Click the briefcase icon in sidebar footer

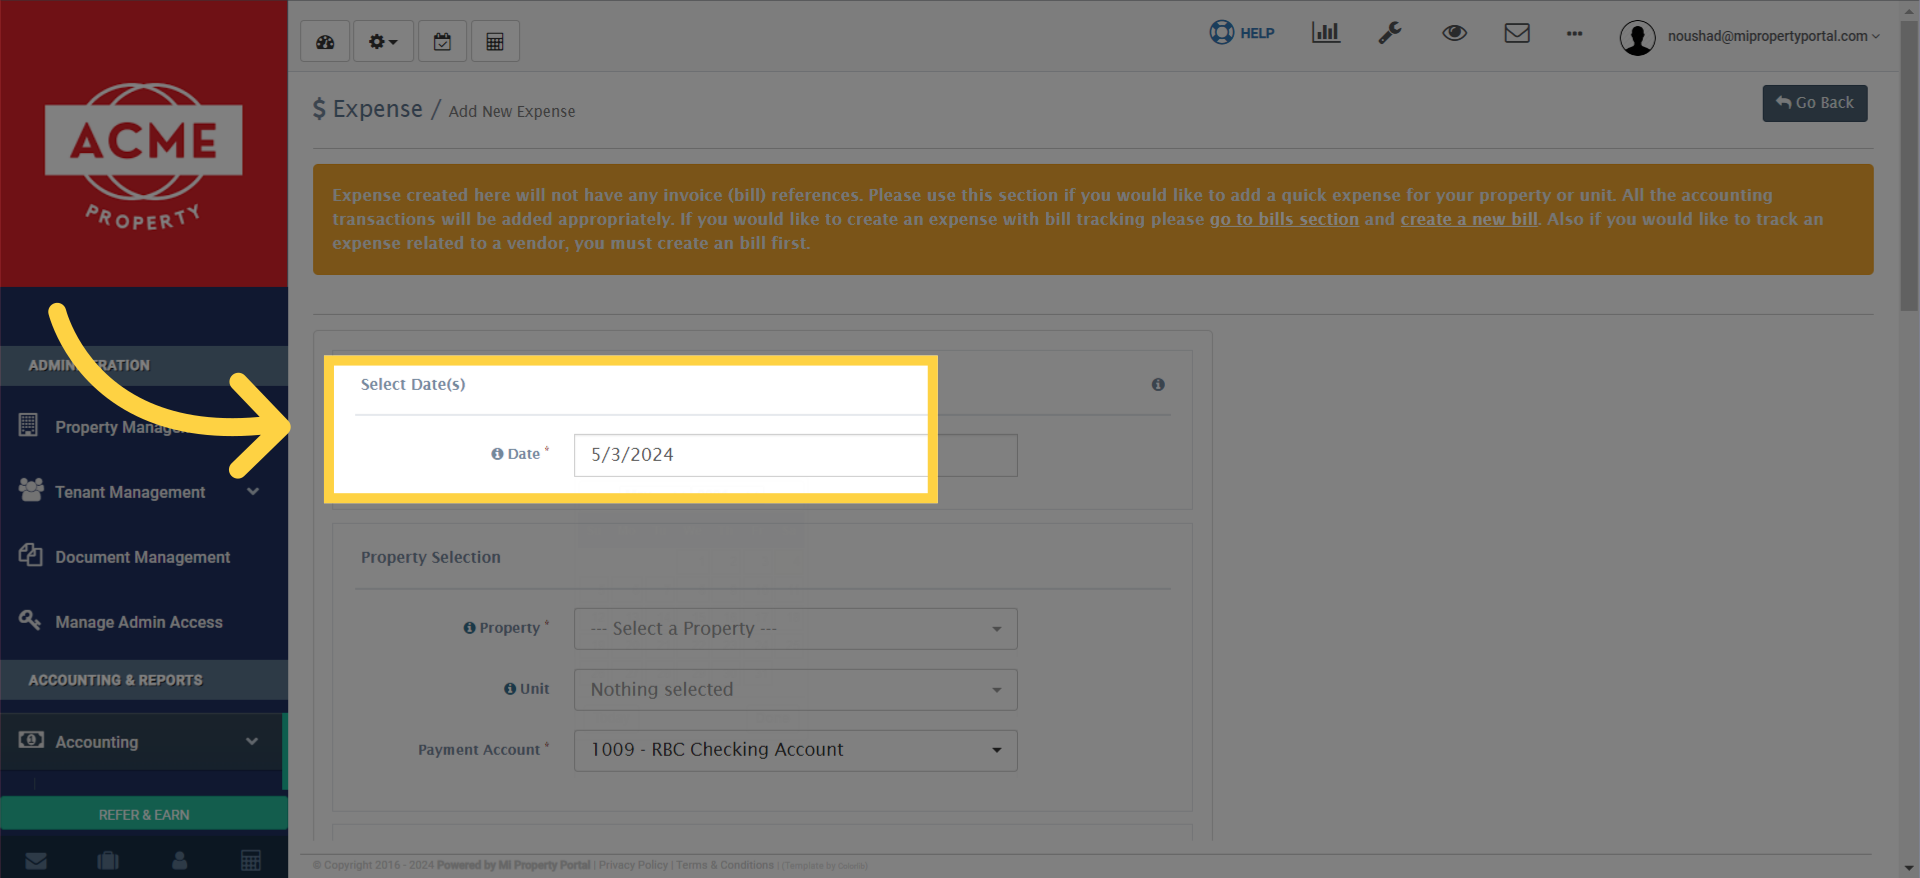coord(108,860)
